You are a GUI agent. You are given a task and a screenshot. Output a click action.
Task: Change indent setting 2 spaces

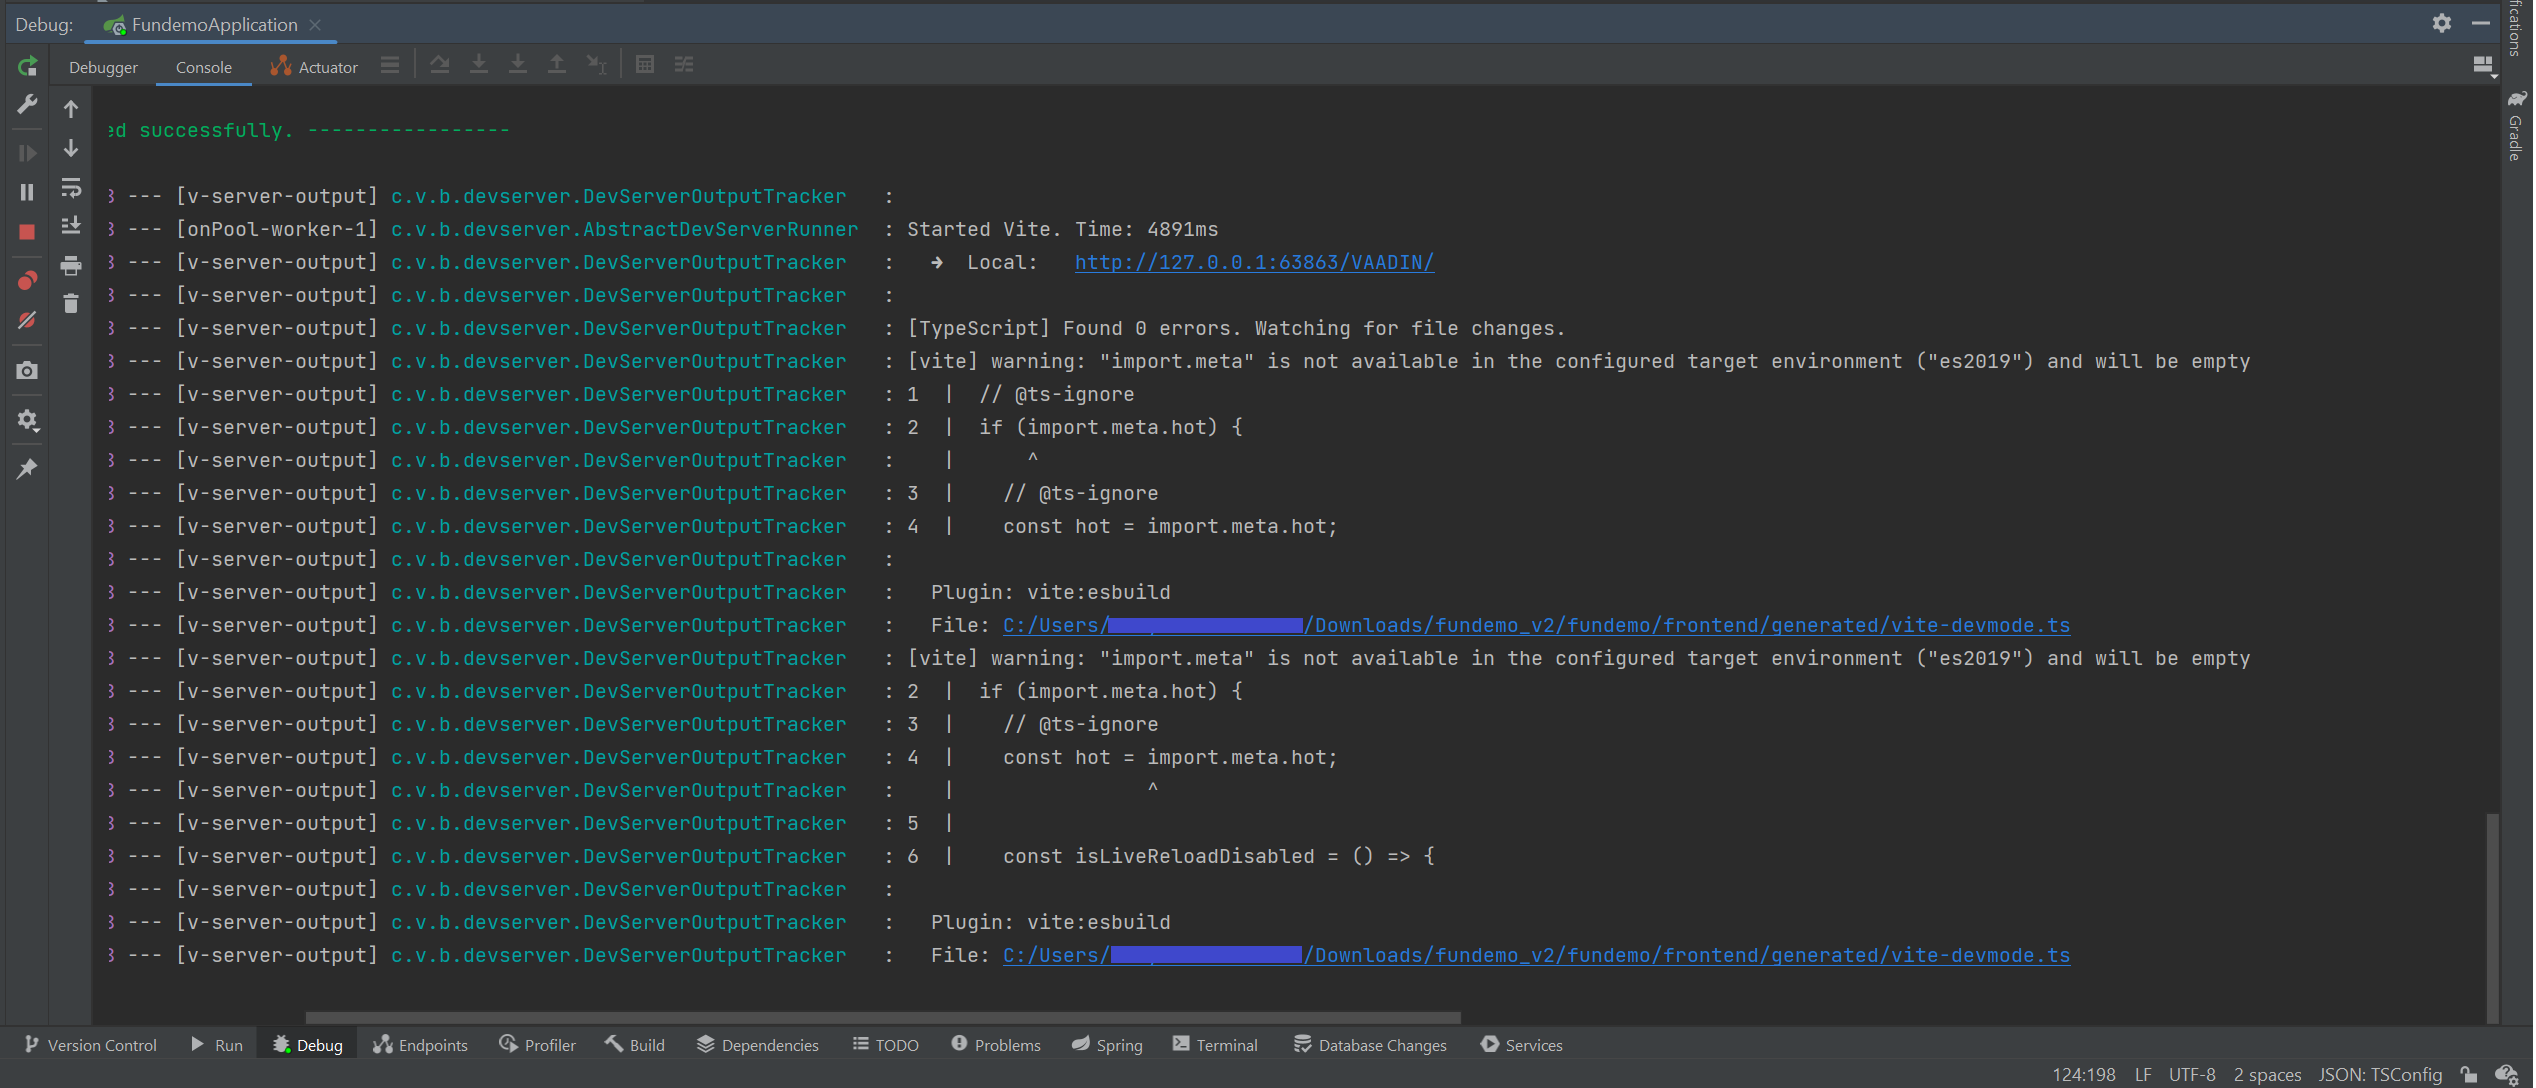pos(2267,1075)
